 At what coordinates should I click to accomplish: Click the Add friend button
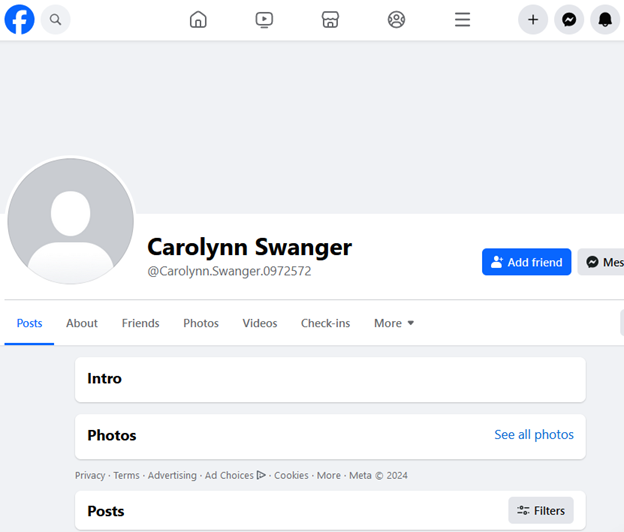pyautogui.click(x=526, y=262)
